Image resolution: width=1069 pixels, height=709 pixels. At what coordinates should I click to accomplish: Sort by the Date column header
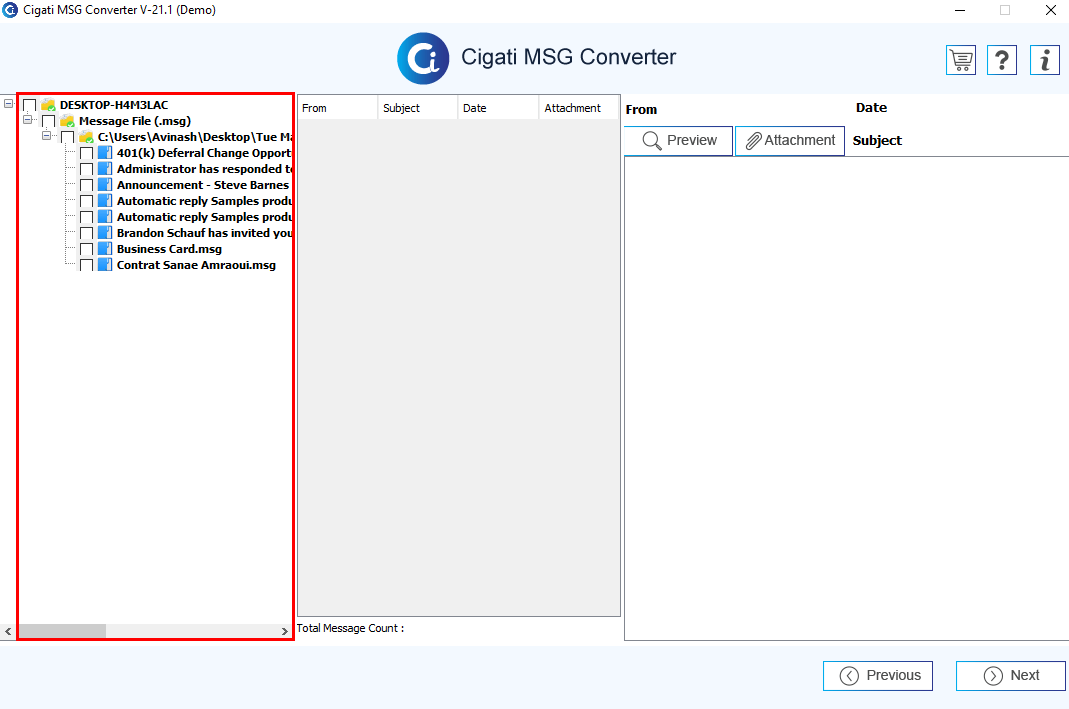(498, 108)
